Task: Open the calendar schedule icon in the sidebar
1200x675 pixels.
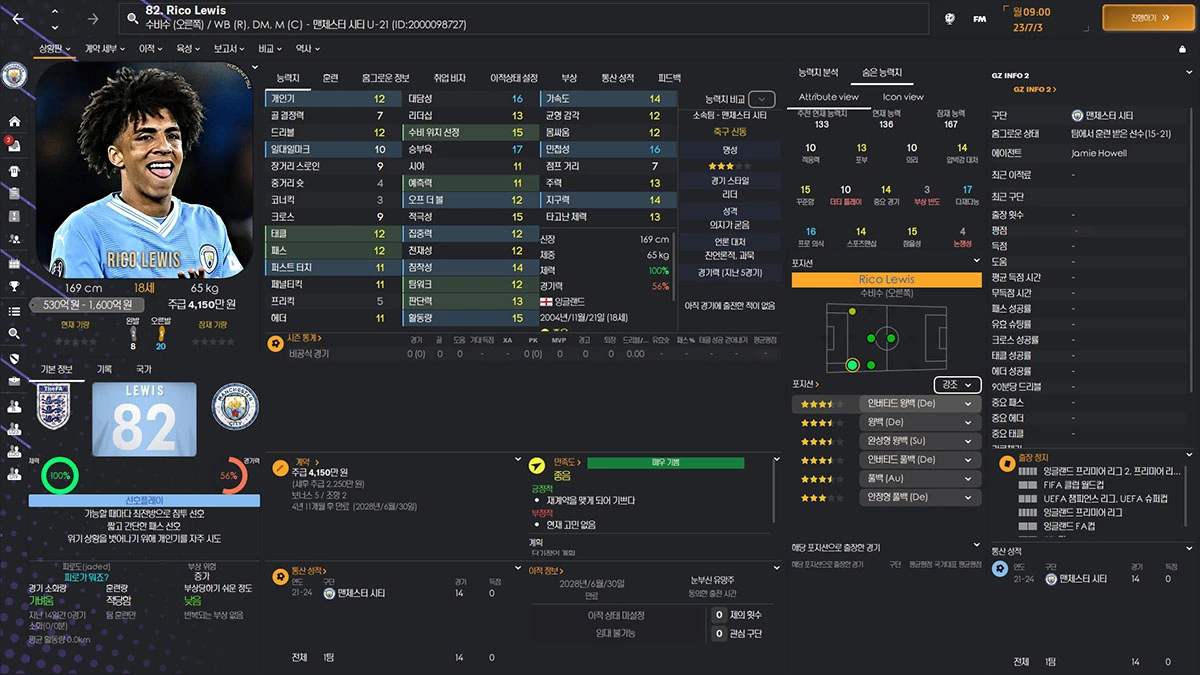Action: click(14, 263)
